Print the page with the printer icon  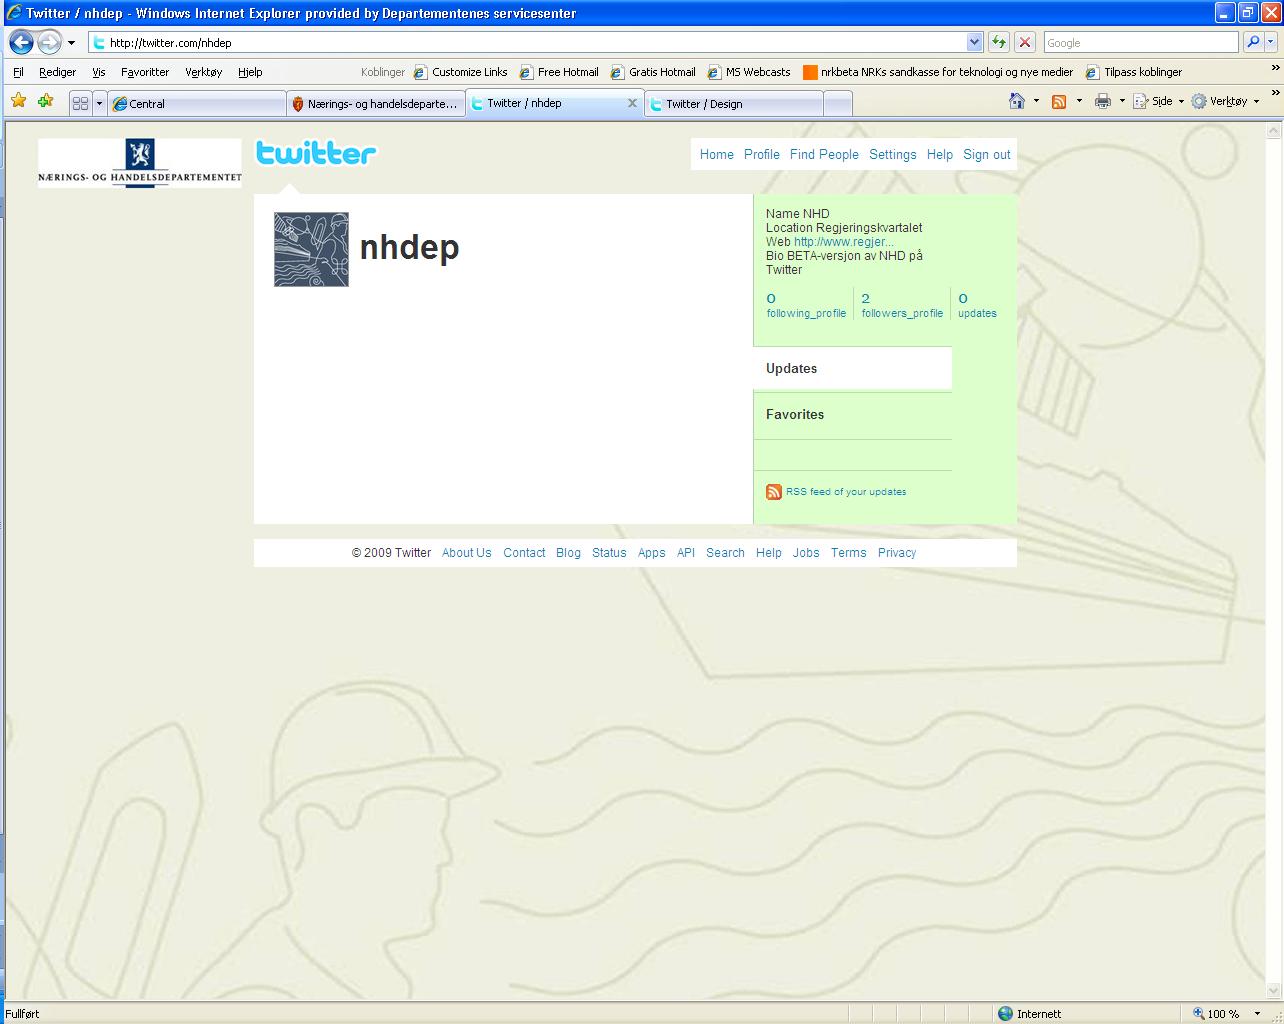coord(1103,101)
